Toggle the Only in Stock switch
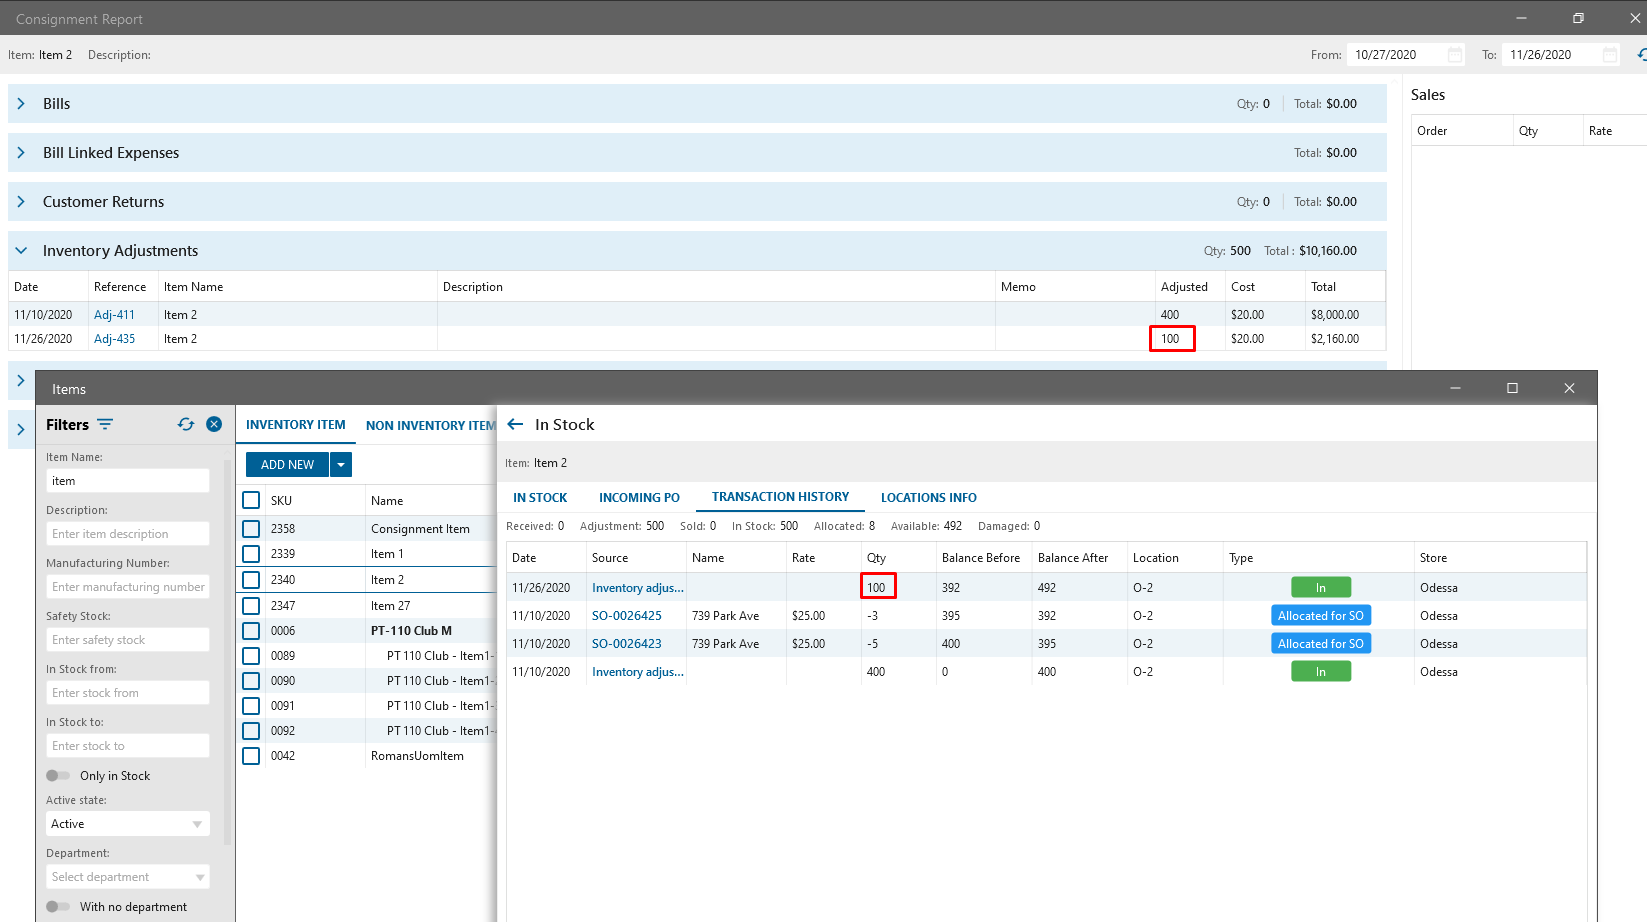1647x922 pixels. coord(58,776)
